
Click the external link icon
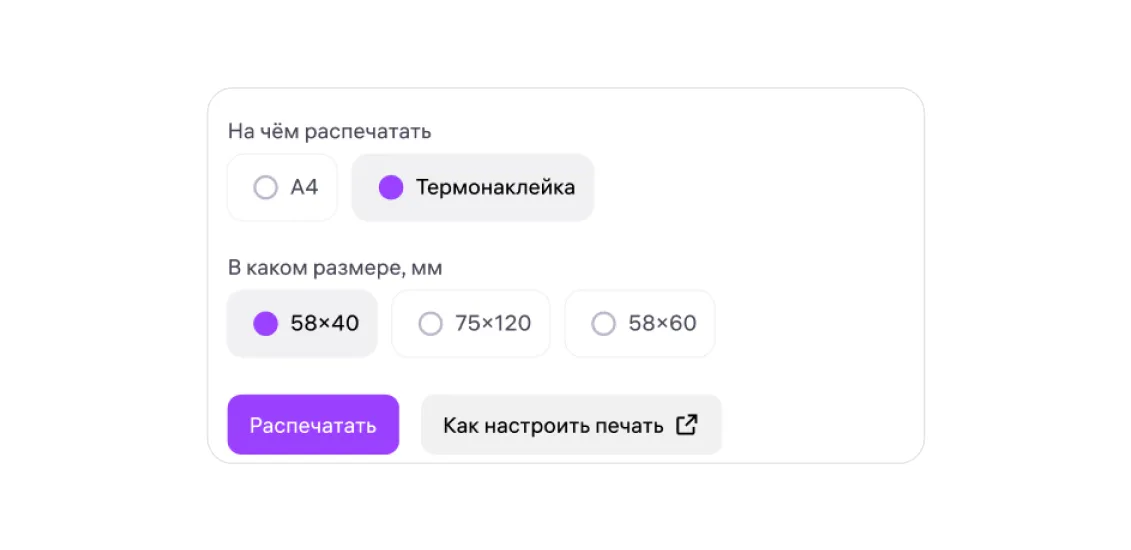click(686, 424)
